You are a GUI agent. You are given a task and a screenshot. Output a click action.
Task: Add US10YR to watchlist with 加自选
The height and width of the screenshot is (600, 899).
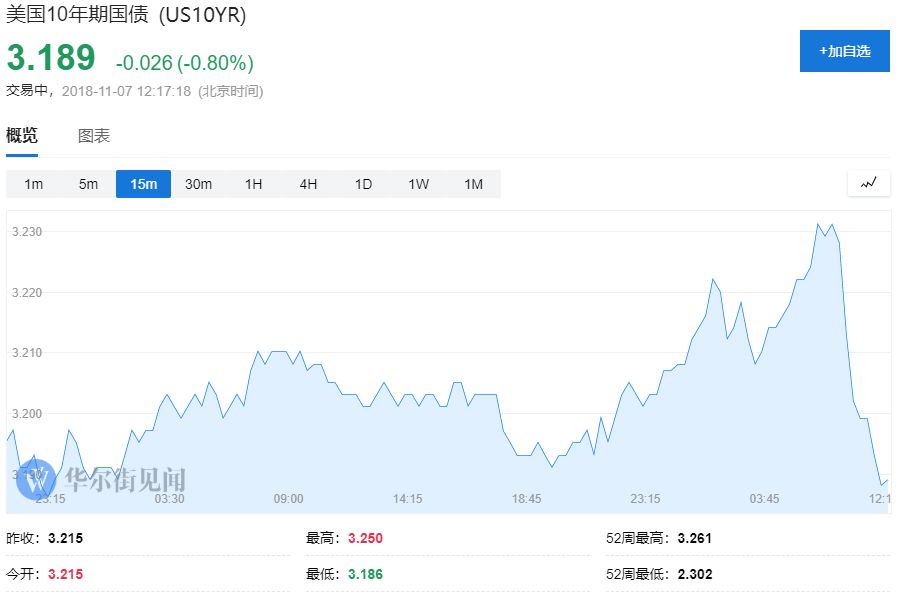(844, 51)
